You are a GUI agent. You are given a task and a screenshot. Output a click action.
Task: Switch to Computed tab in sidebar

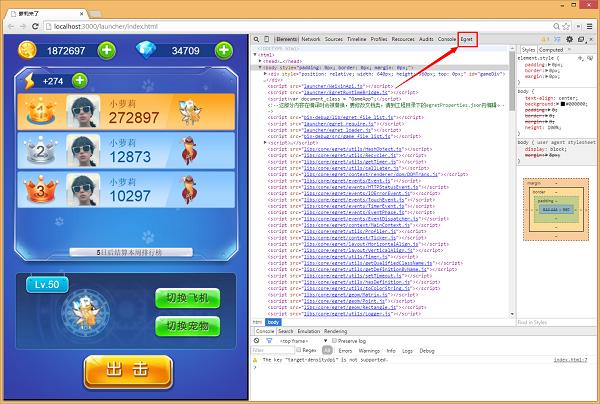coord(551,50)
